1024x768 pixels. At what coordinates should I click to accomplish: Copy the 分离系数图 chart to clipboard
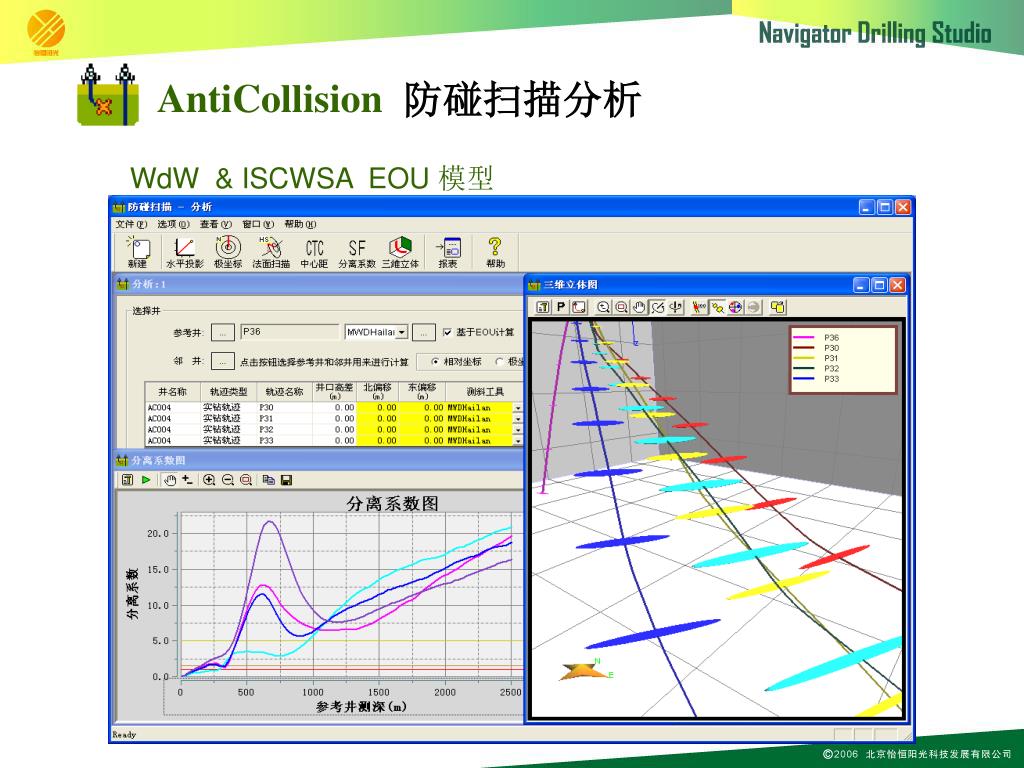268,480
